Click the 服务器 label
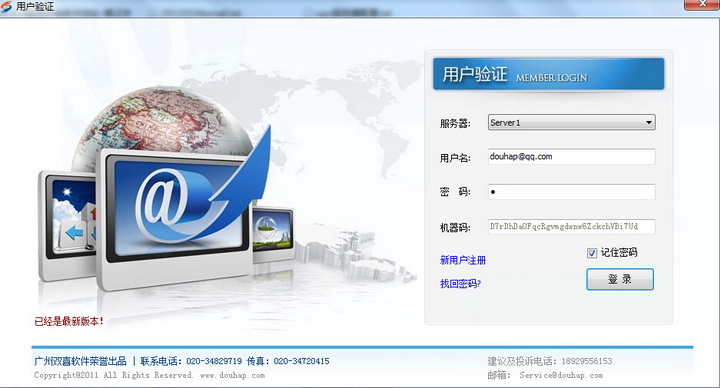720x388 pixels. pos(455,124)
